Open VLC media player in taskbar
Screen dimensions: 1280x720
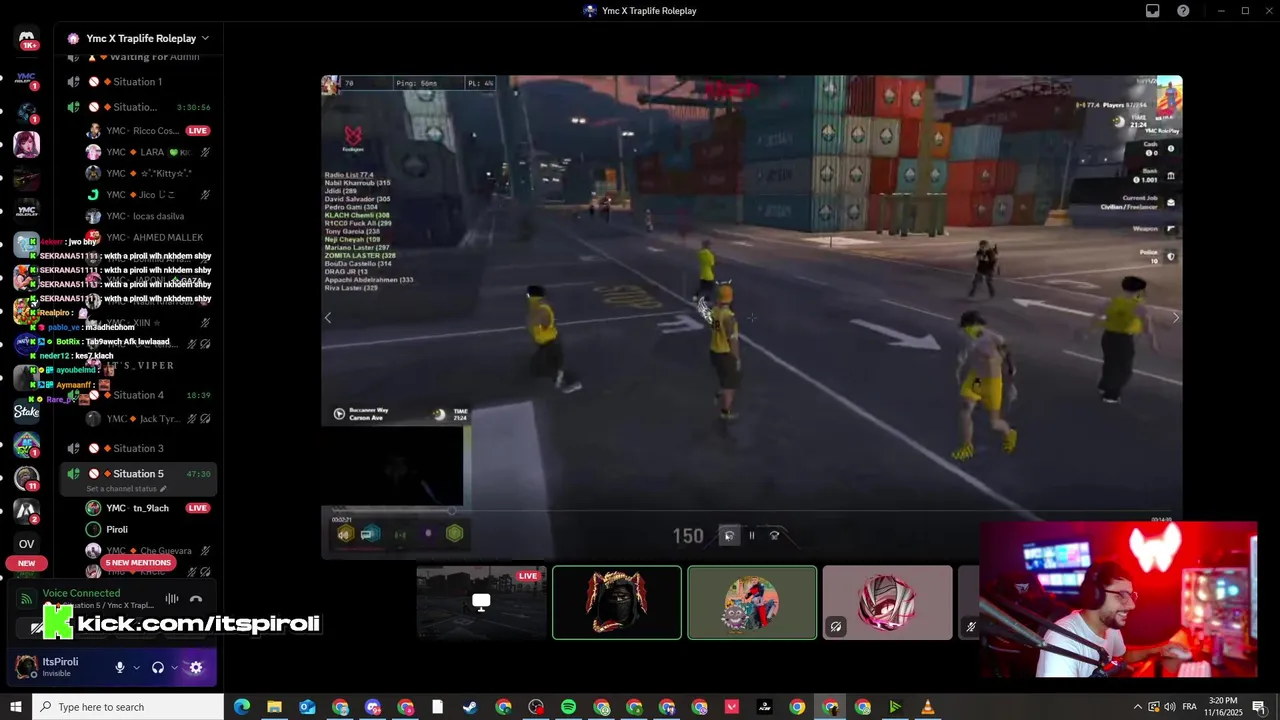click(x=928, y=707)
